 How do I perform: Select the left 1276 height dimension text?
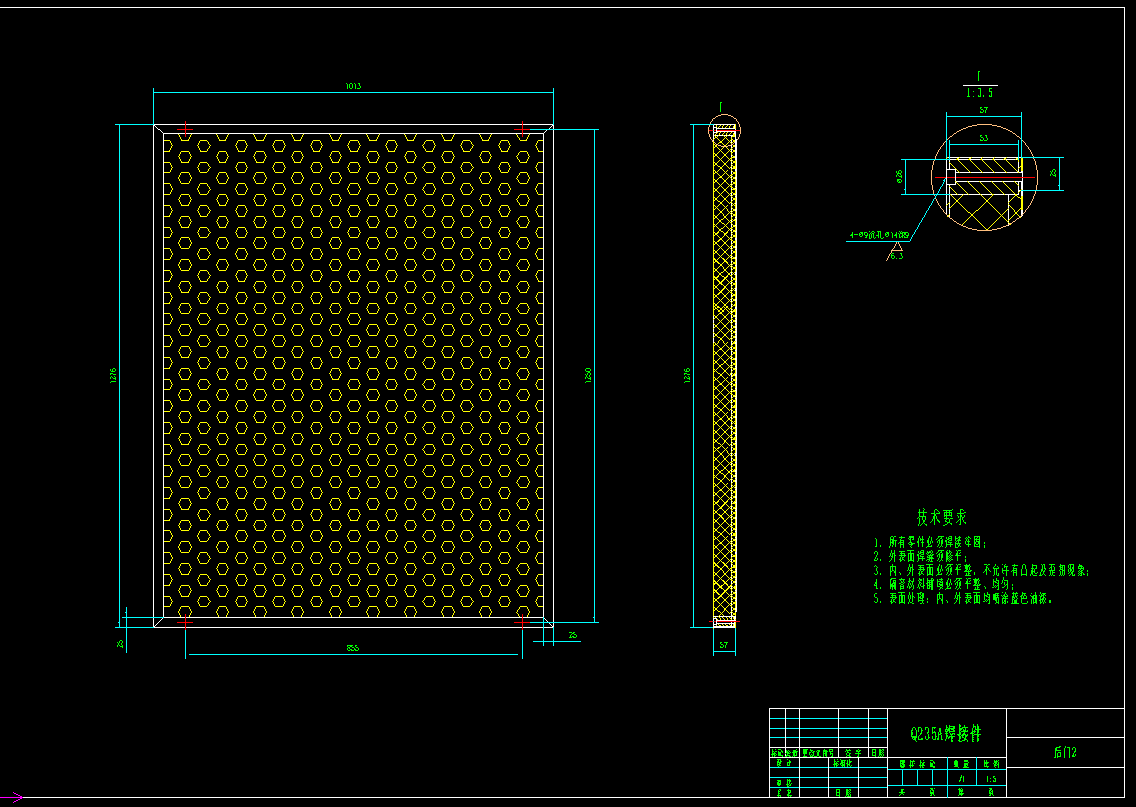(x=113, y=375)
